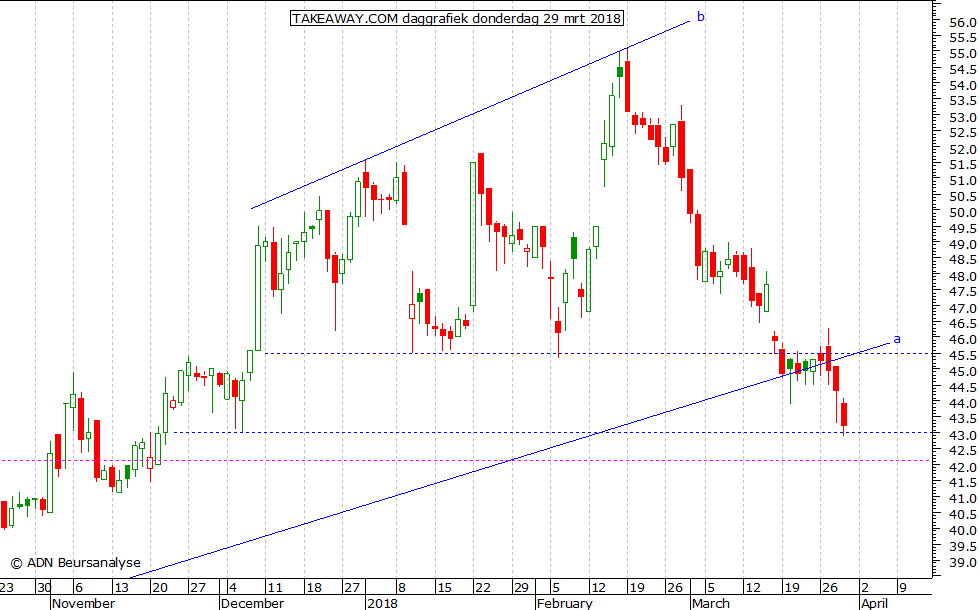The height and width of the screenshot is (610, 980).
Task: Click the ADN Beursanalyse copyright text
Action: (76, 563)
